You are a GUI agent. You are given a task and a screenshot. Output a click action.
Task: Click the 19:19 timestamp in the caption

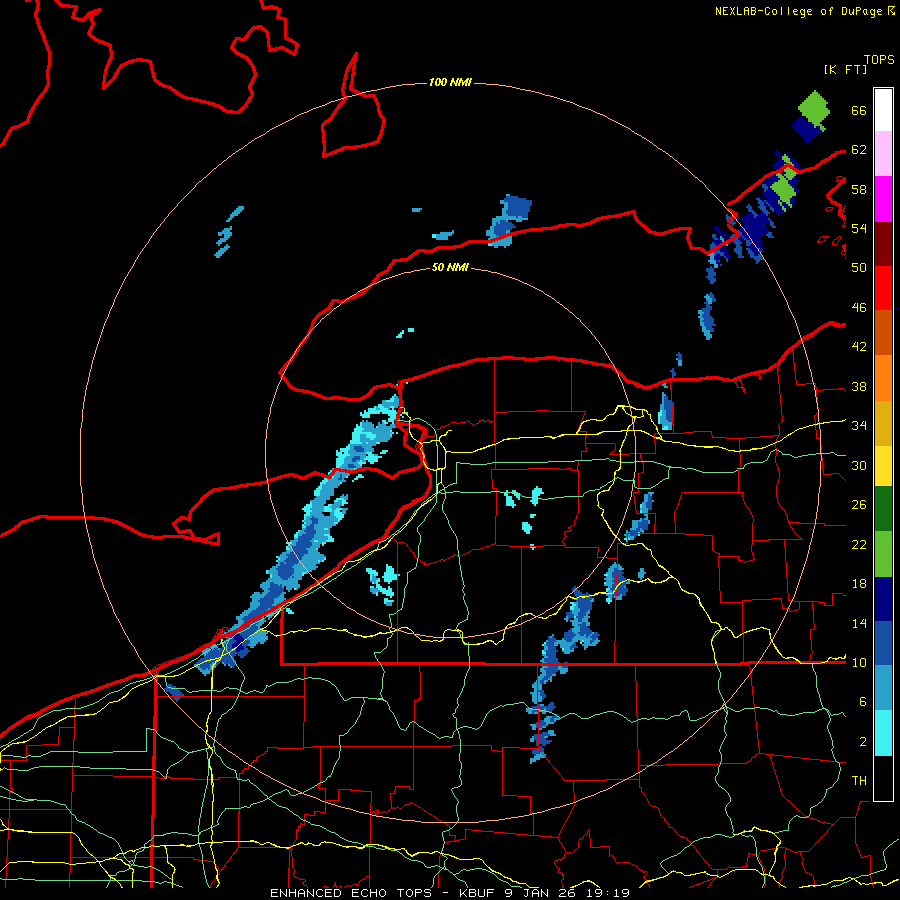click(608, 893)
